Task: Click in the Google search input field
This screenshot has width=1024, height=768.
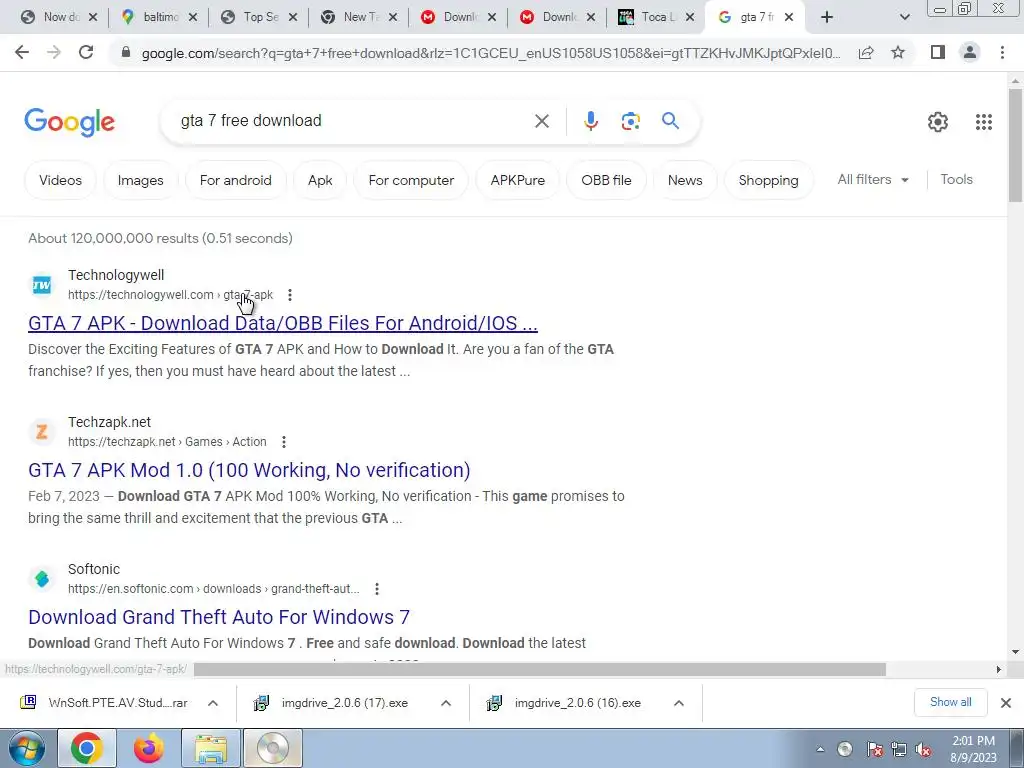Action: coord(353,121)
